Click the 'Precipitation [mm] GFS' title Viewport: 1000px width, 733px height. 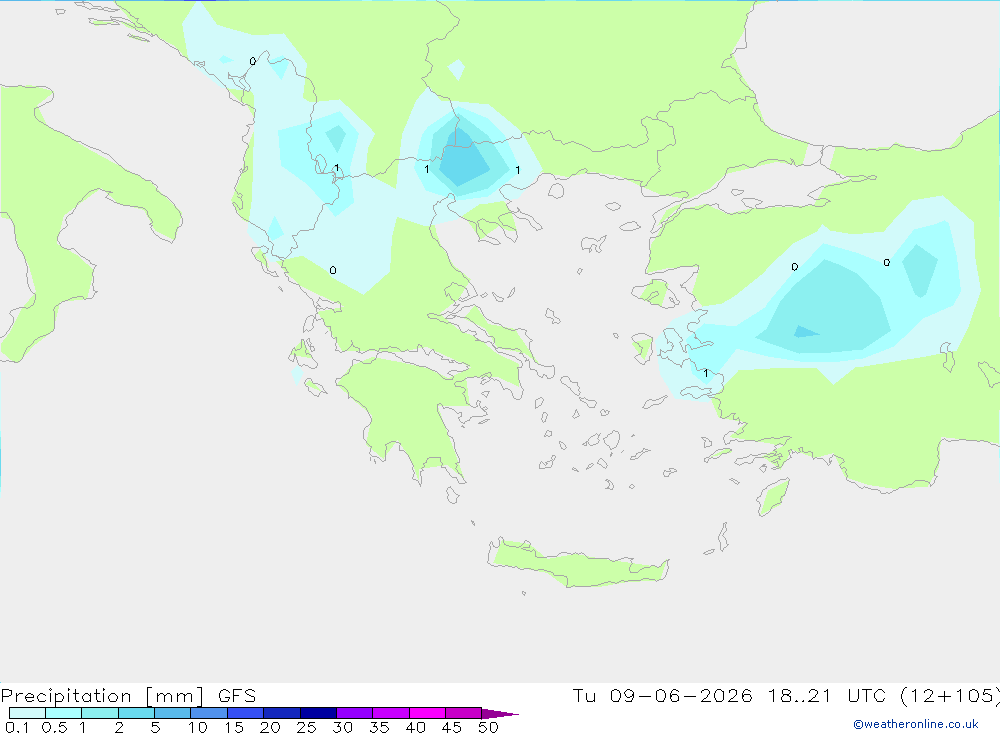(x=128, y=696)
